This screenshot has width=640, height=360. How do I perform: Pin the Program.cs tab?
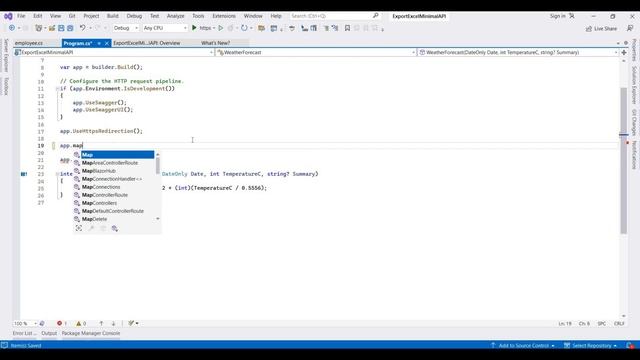99,43
